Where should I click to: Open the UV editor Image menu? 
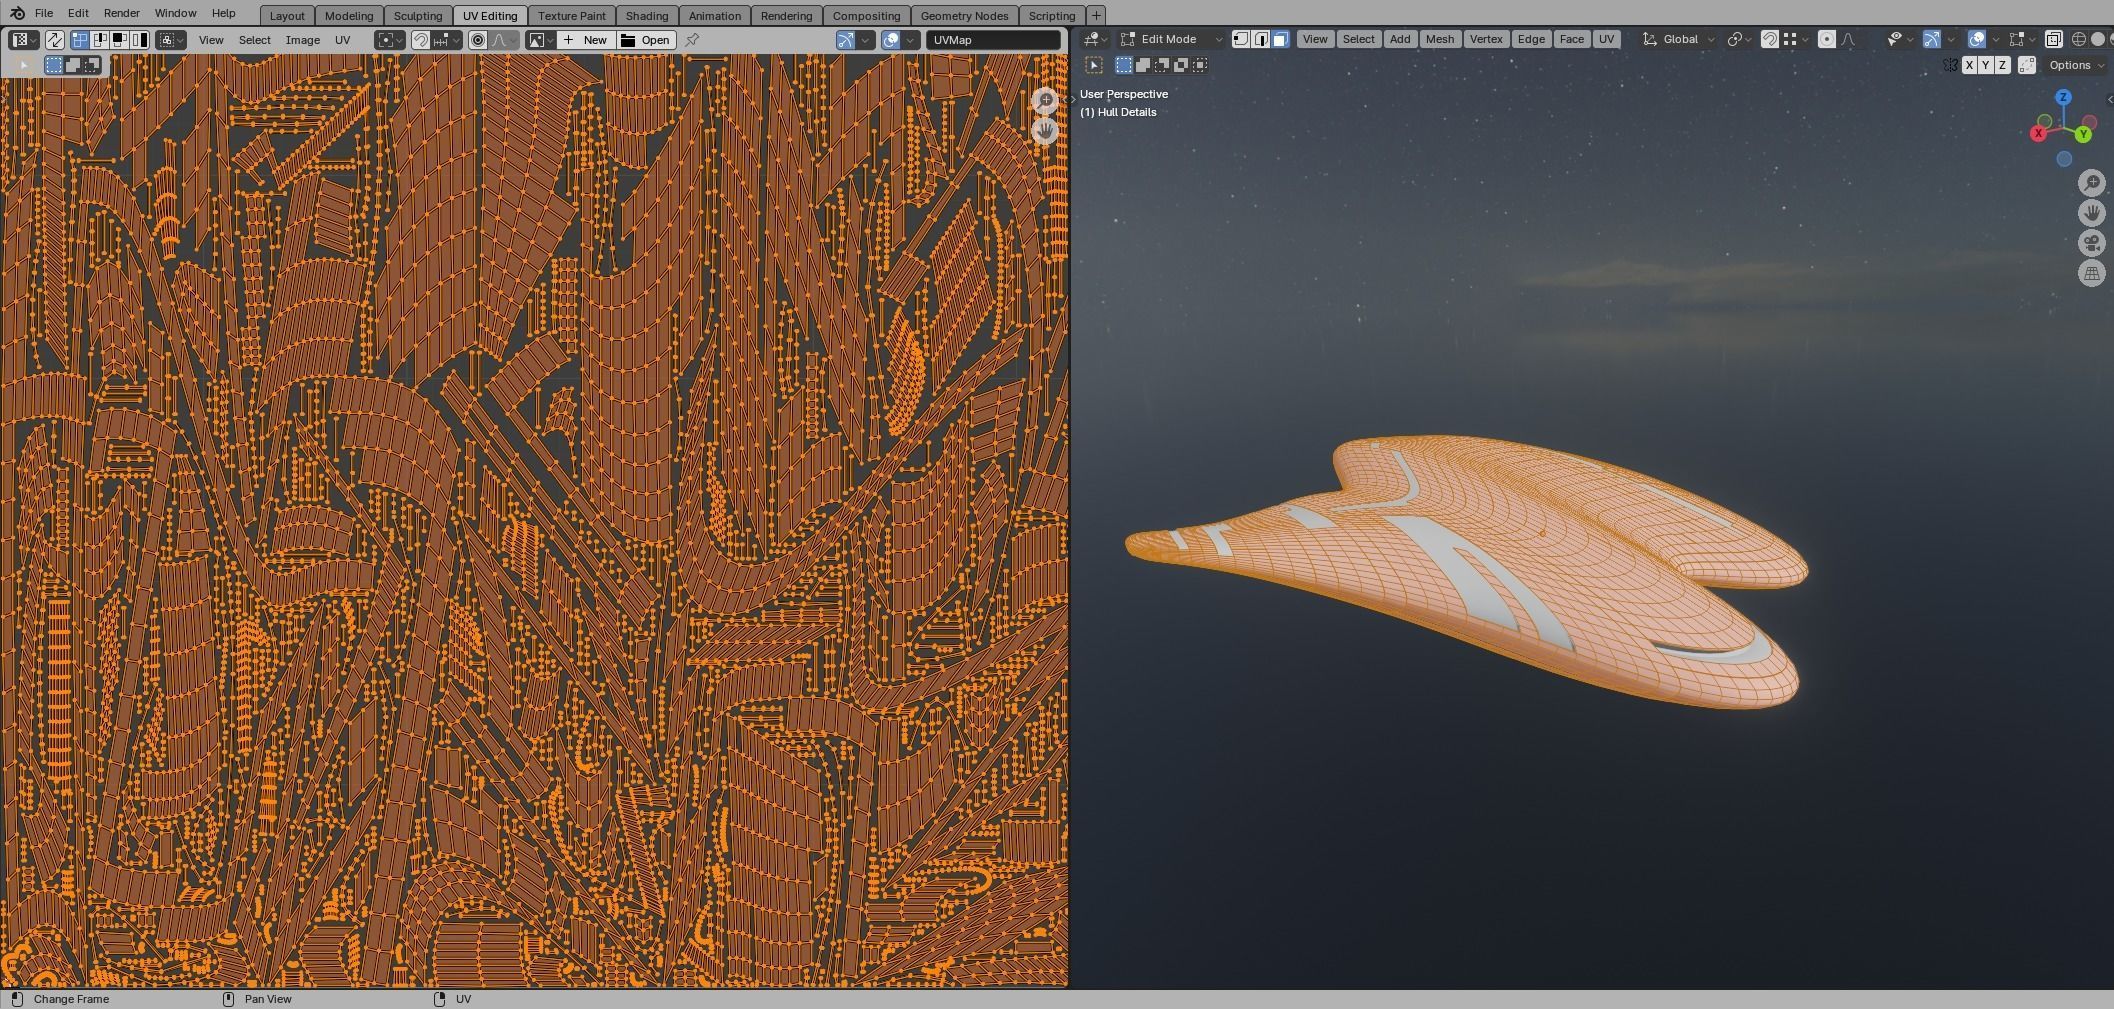(x=303, y=40)
